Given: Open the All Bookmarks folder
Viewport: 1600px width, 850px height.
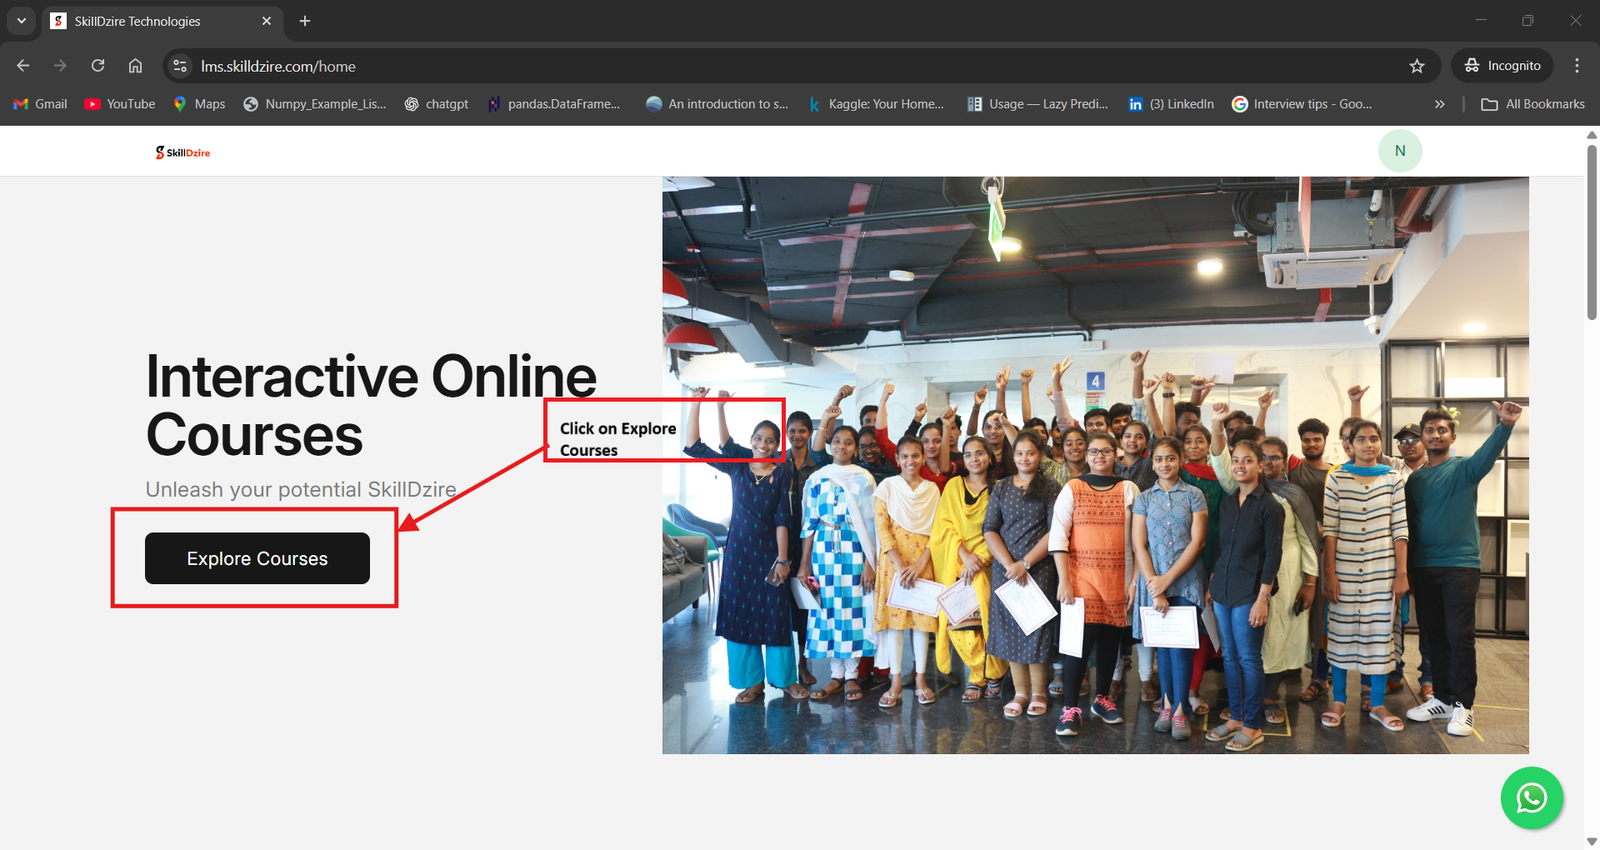Looking at the screenshot, I should pos(1533,104).
